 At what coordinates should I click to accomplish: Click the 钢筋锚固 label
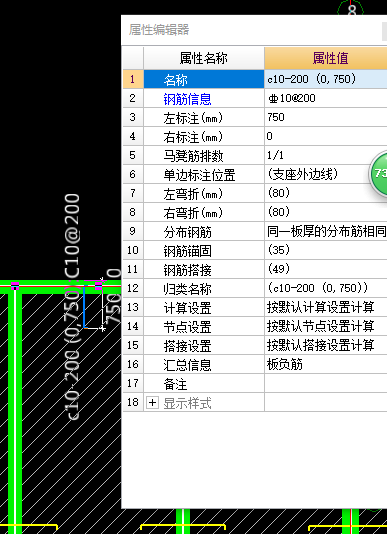tap(187, 251)
